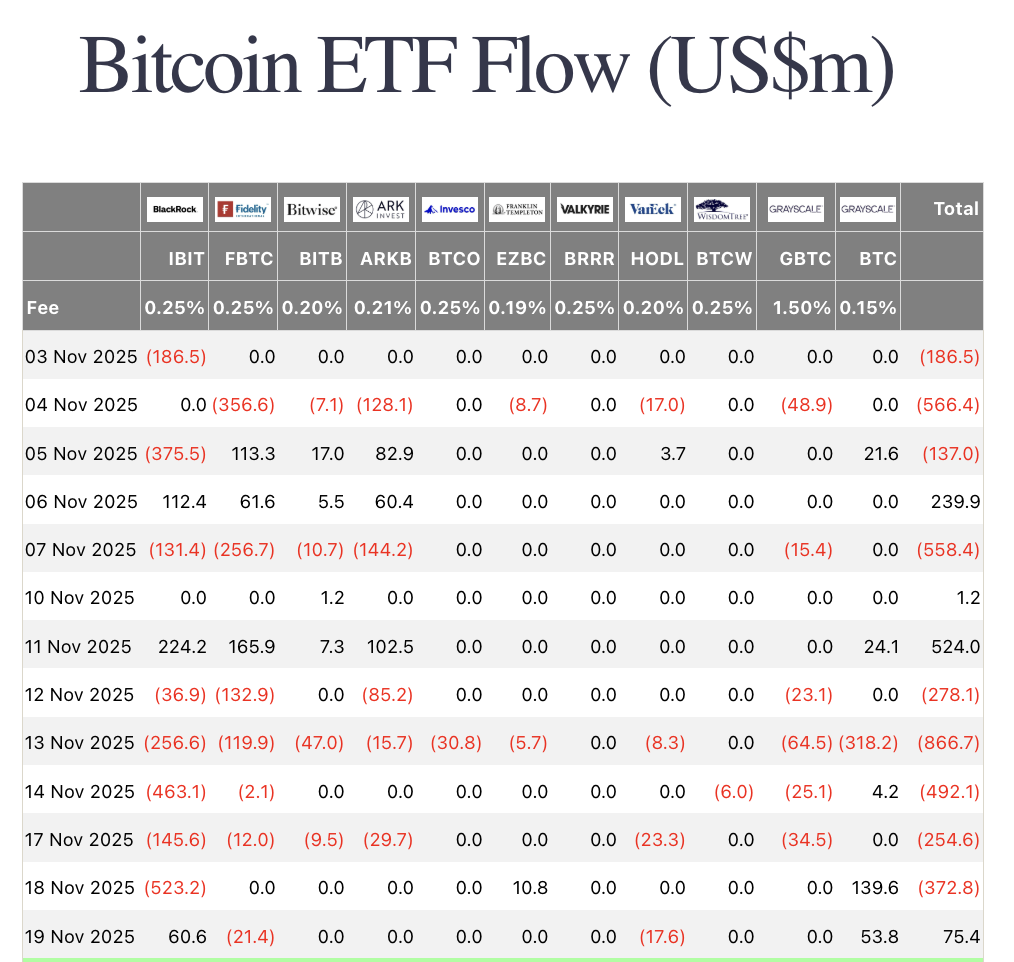Image resolution: width=1014 pixels, height=962 pixels.
Task: Click the Franklin Templeton logo
Action: pyautogui.click(x=517, y=209)
